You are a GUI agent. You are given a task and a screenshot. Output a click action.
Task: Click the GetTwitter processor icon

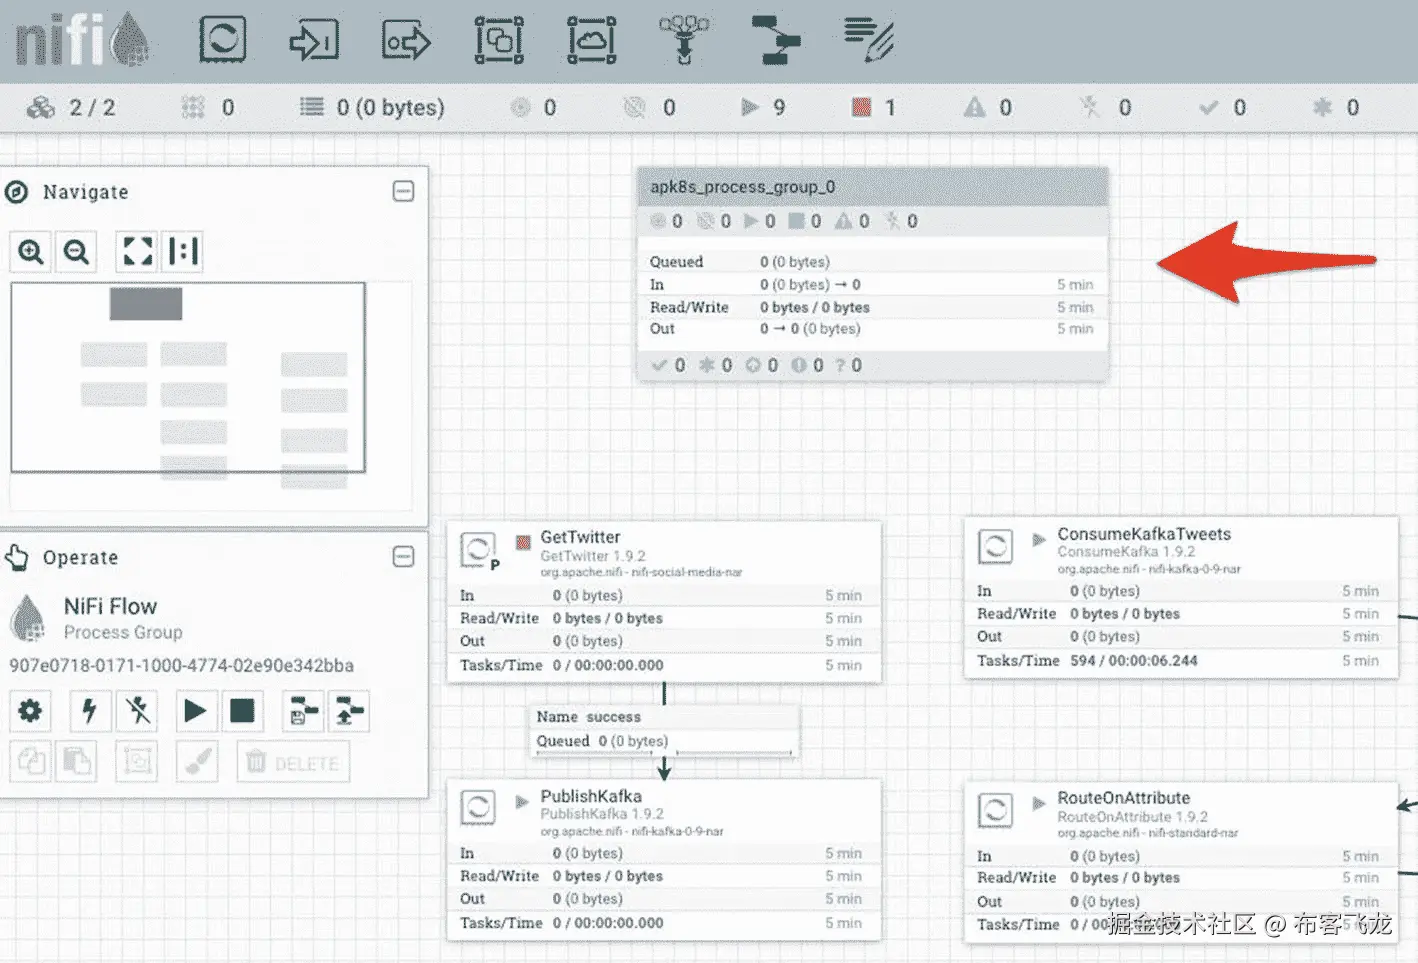tap(478, 549)
